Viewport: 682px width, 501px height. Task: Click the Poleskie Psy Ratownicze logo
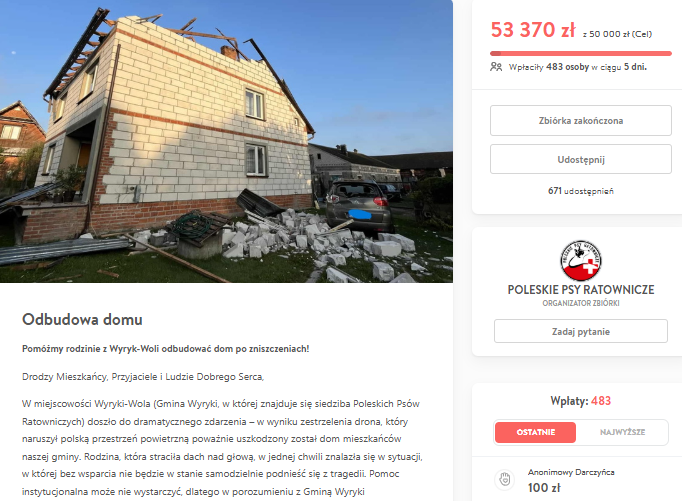[581, 261]
